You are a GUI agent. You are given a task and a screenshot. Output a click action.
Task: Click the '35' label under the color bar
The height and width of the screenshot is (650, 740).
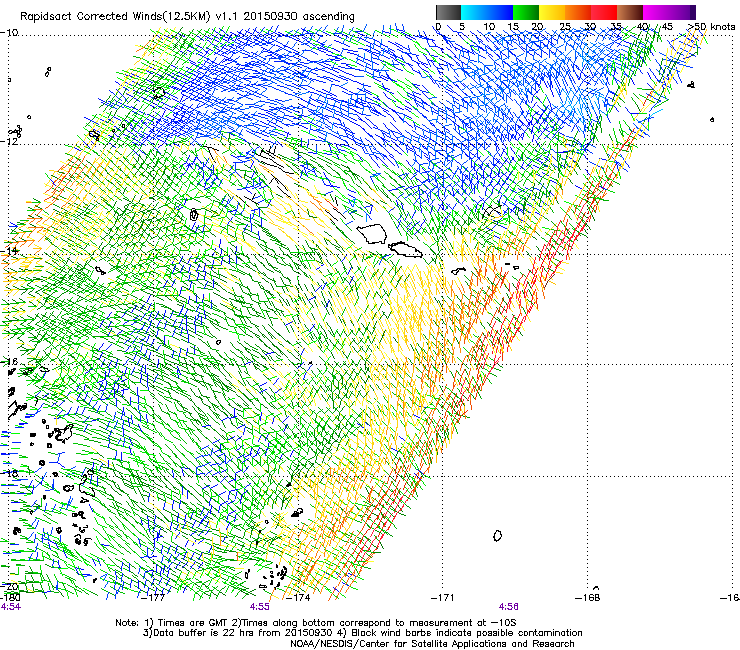tap(616, 27)
